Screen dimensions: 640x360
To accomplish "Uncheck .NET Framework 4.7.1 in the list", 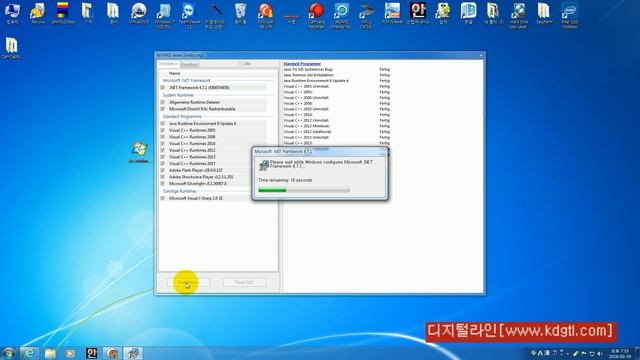I will pos(163,88).
